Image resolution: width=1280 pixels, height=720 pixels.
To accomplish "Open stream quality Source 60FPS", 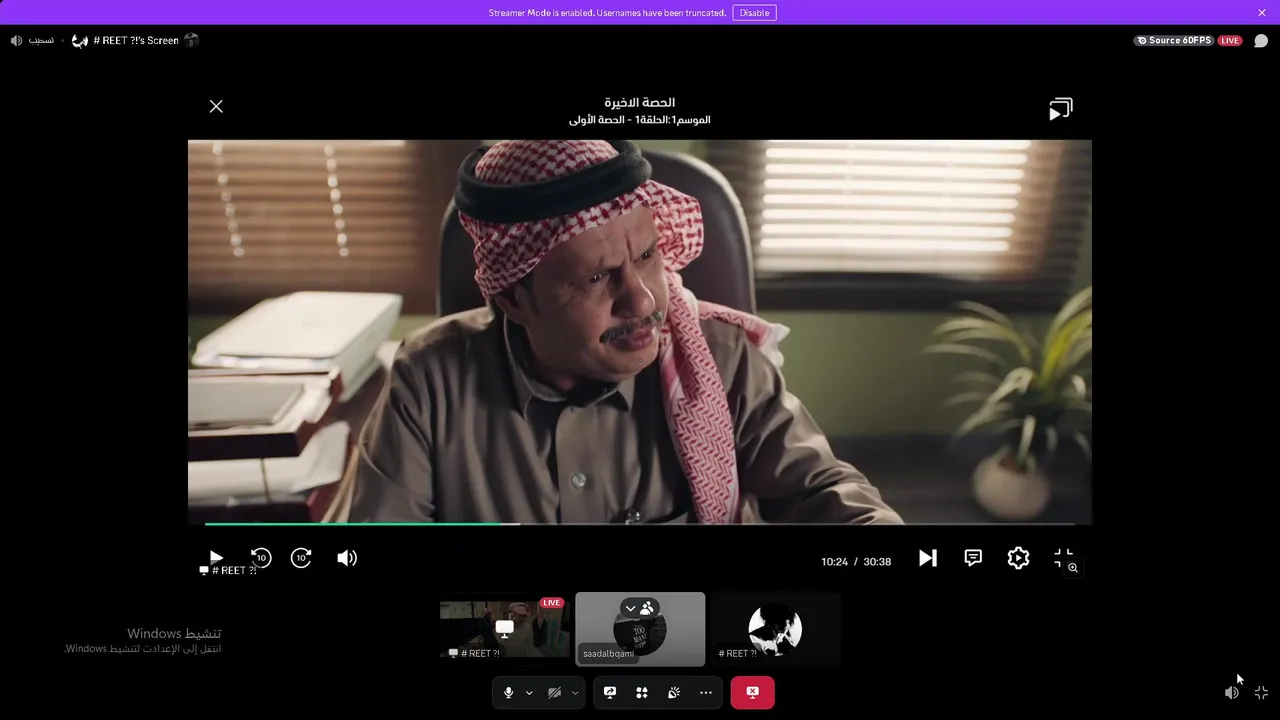I will [x=1174, y=41].
